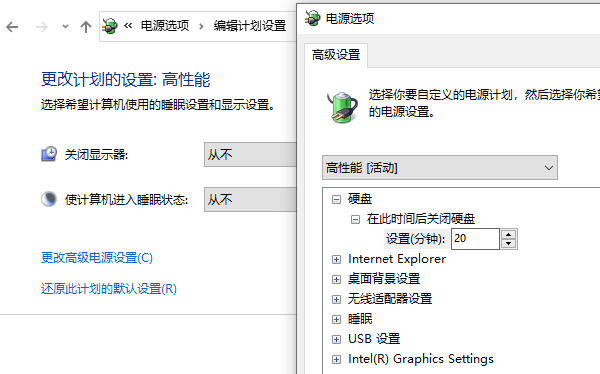Image resolution: width=600 pixels, height=374 pixels.
Task: Select the 高级设置 tab
Action: point(336,55)
